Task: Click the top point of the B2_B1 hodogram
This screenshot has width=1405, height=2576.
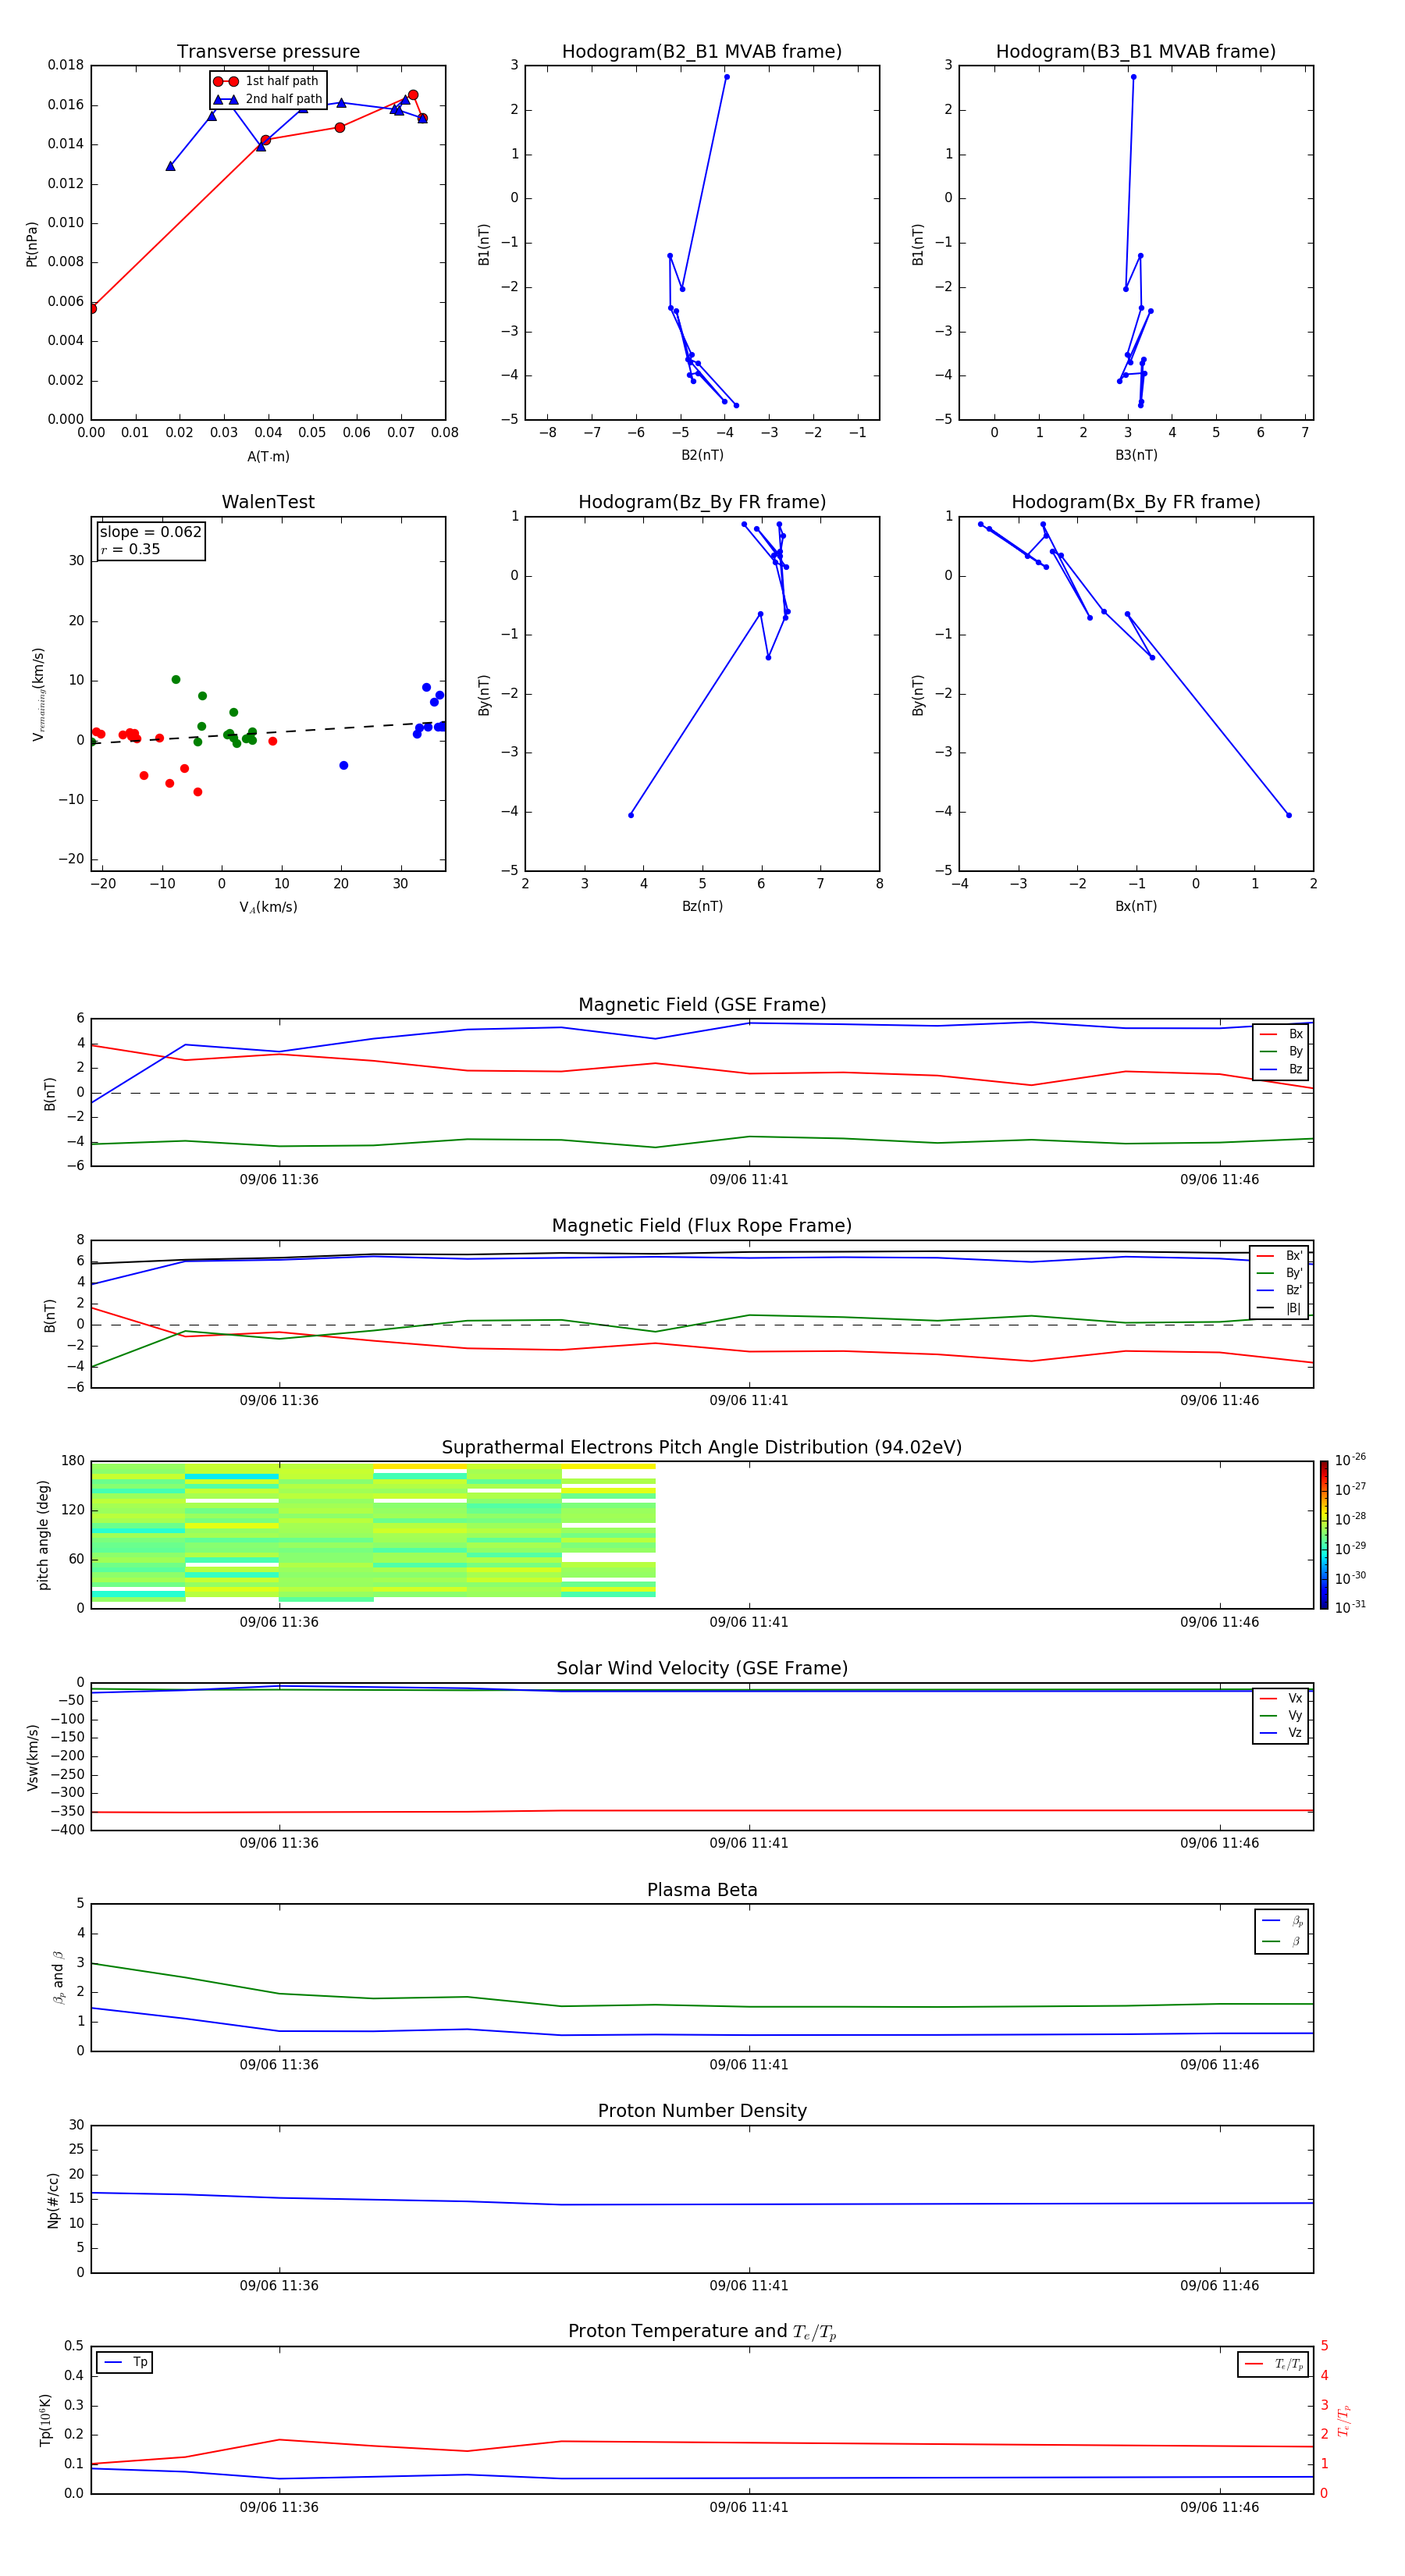Action: [727, 77]
